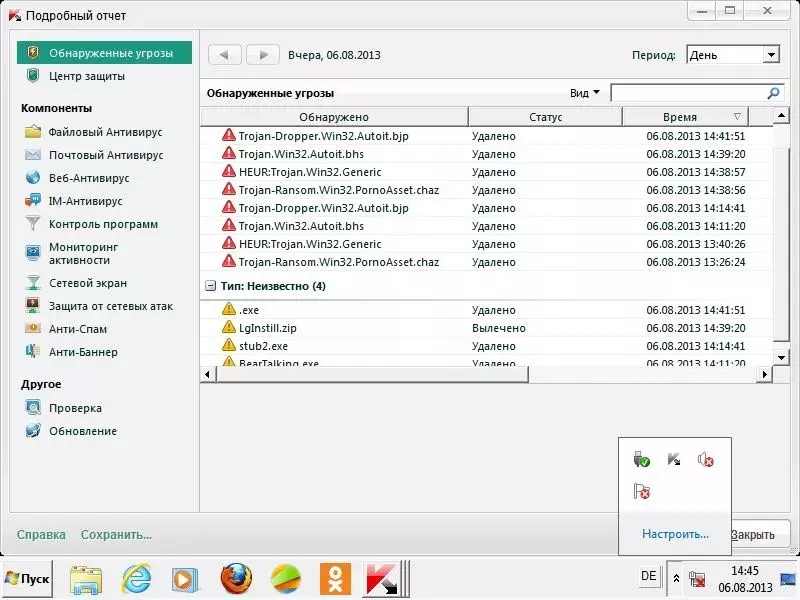Select the LgInstill.zip row

[487, 328]
